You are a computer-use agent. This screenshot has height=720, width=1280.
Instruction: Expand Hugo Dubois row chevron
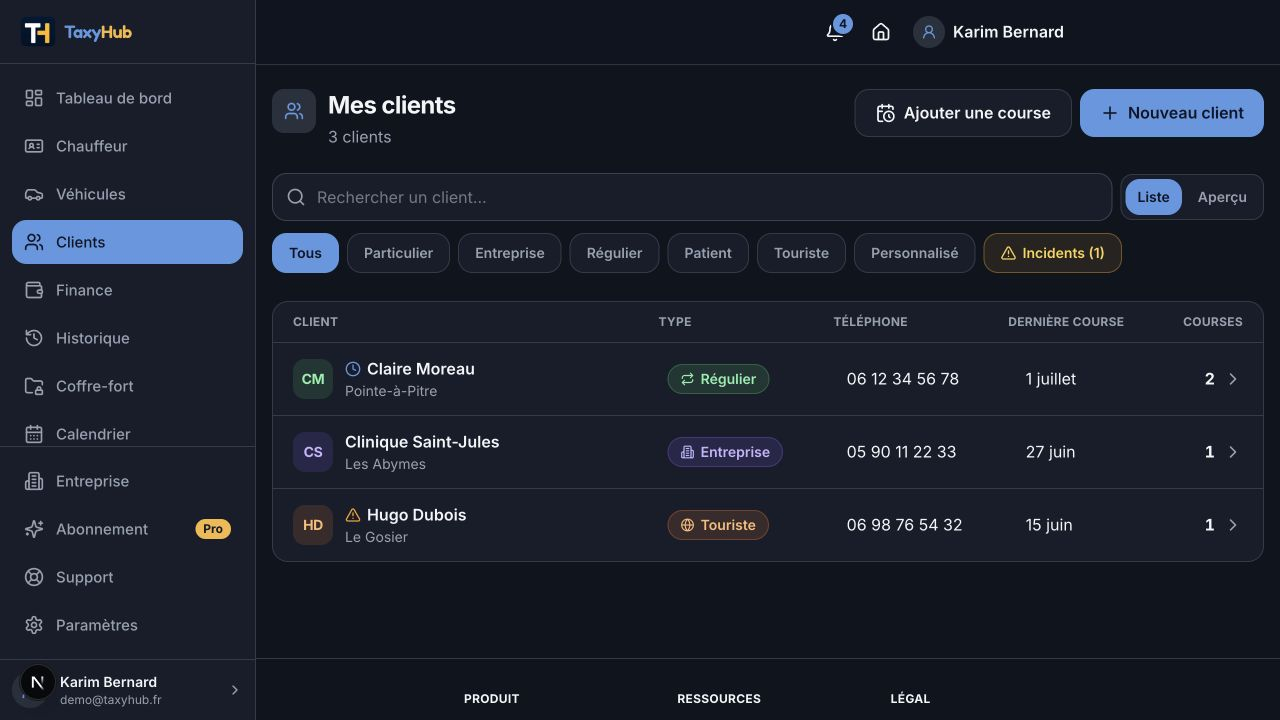coord(1233,525)
